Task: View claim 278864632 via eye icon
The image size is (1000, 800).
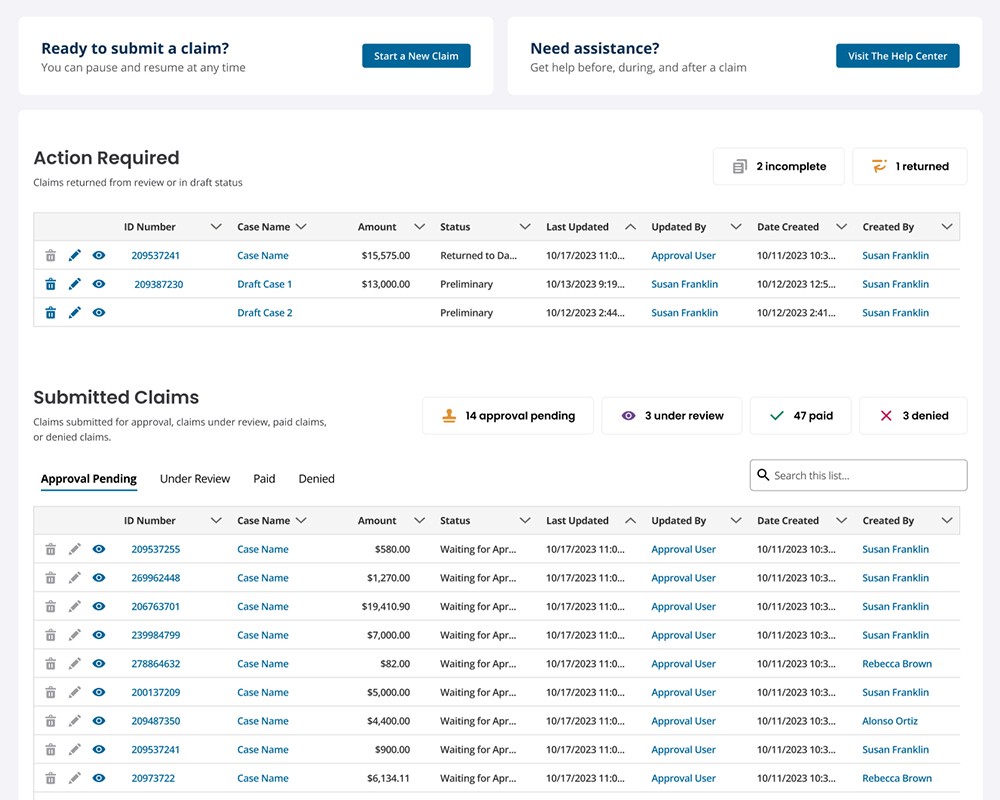Action: click(99, 663)
